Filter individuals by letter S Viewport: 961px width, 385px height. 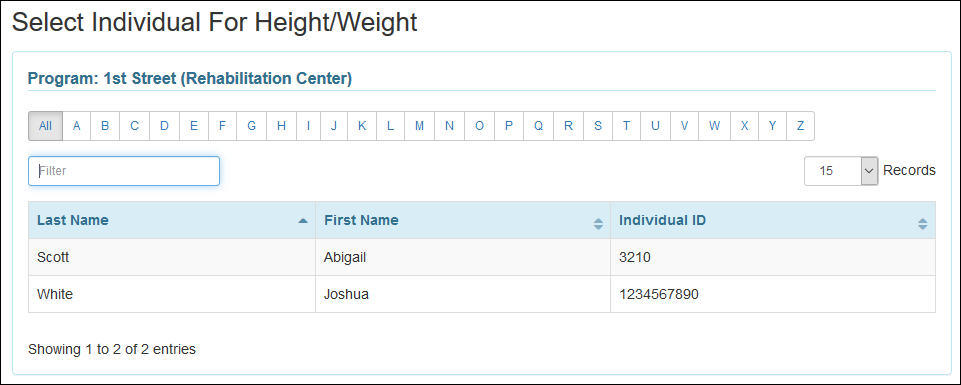(598, 126)
